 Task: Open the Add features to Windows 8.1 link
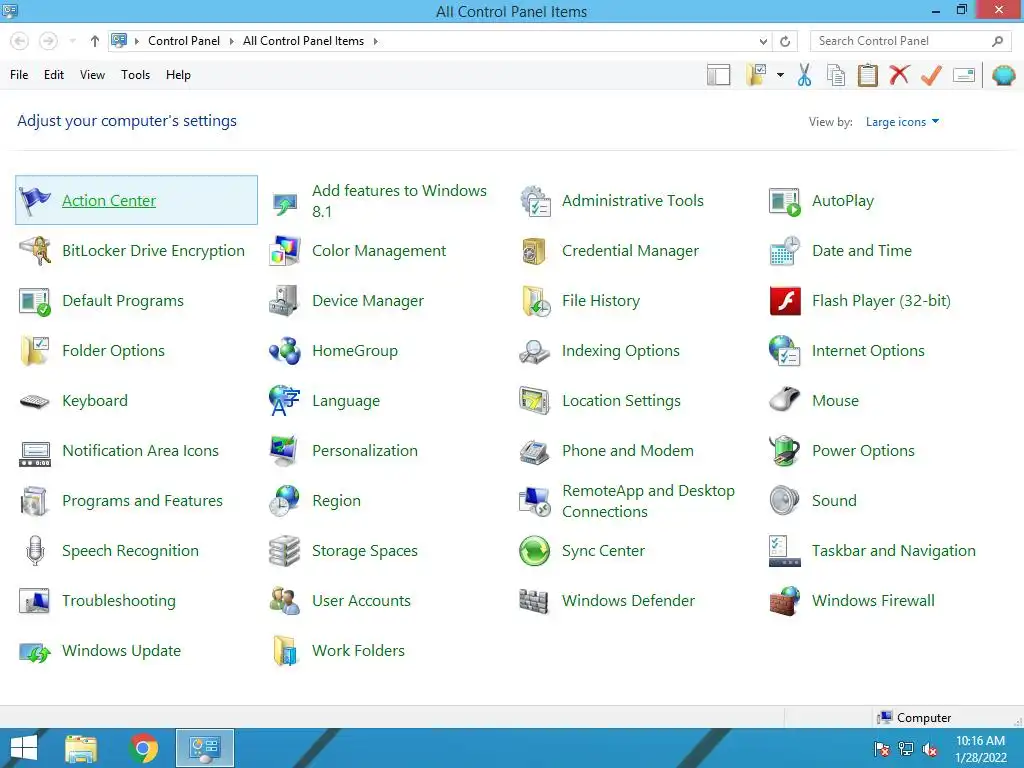point(399,200)
